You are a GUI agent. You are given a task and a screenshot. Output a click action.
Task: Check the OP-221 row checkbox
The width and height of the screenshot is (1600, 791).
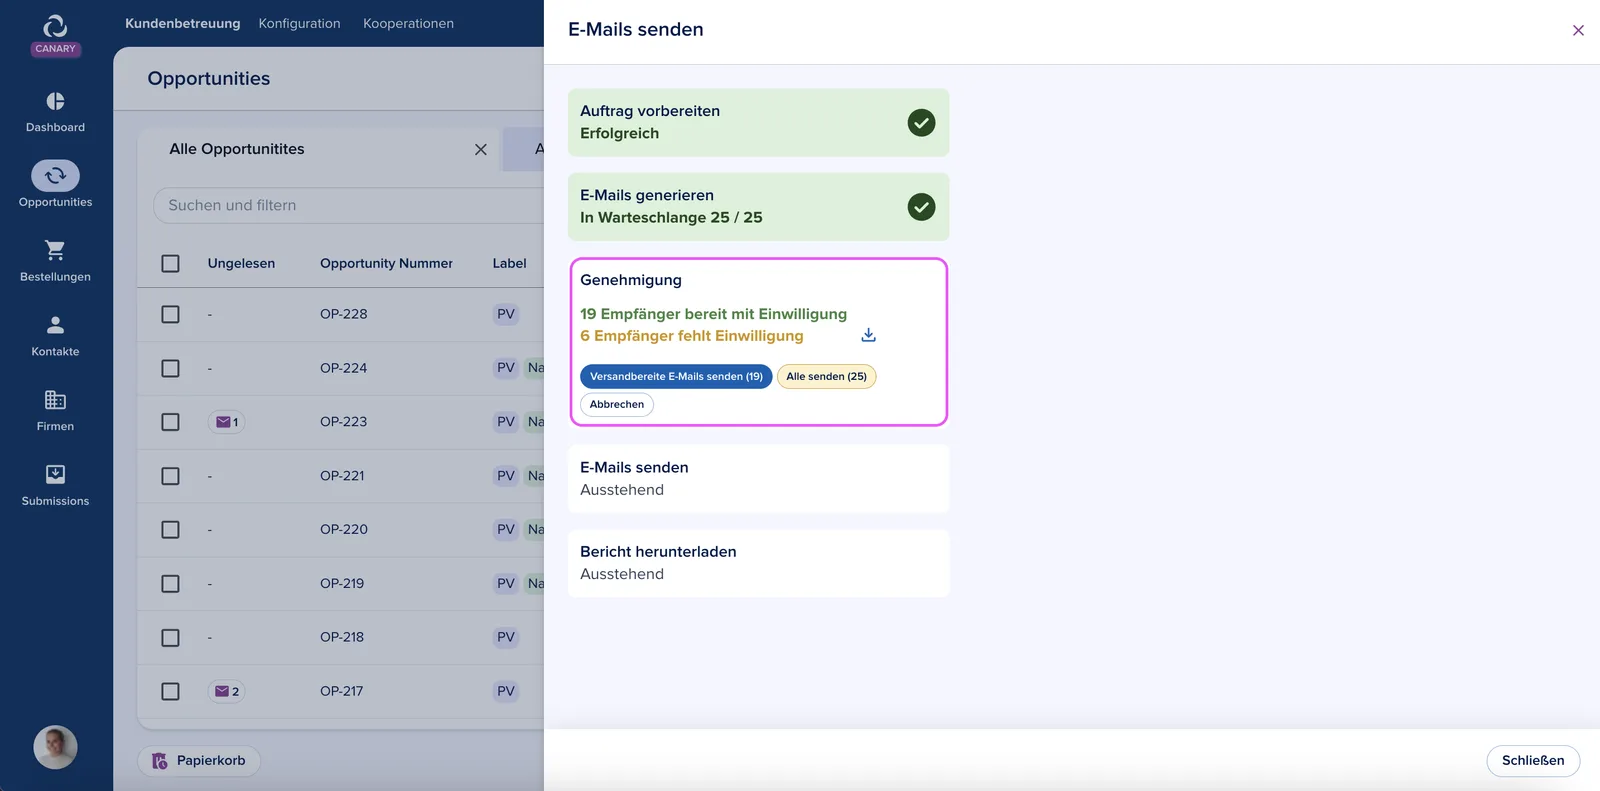(x=171, y=476)
